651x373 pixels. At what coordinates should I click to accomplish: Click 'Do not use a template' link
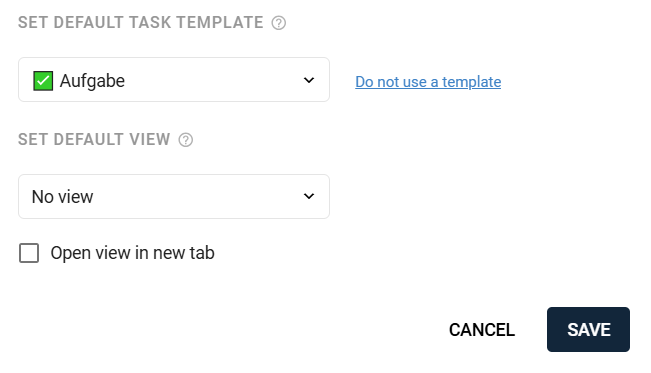pos(428,82)
